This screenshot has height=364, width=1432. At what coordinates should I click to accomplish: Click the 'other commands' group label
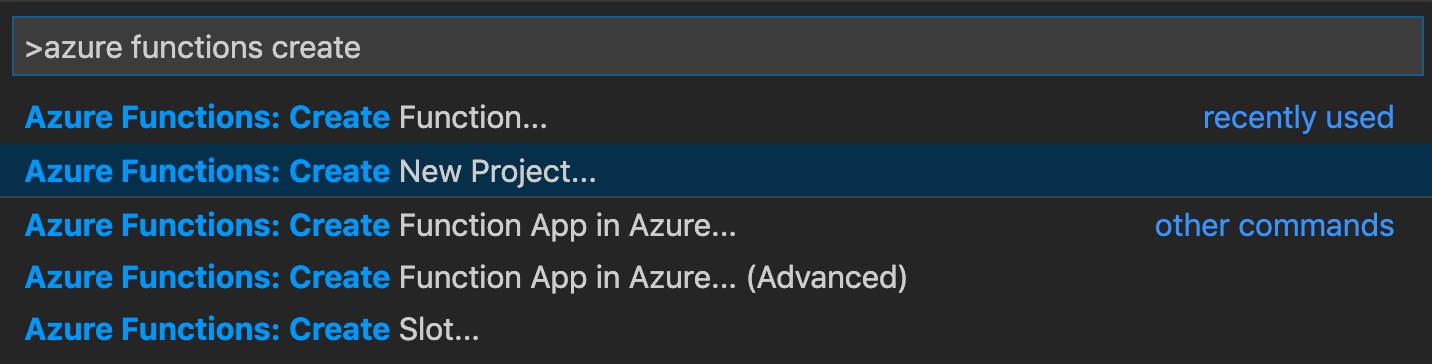coord(1274,225)
